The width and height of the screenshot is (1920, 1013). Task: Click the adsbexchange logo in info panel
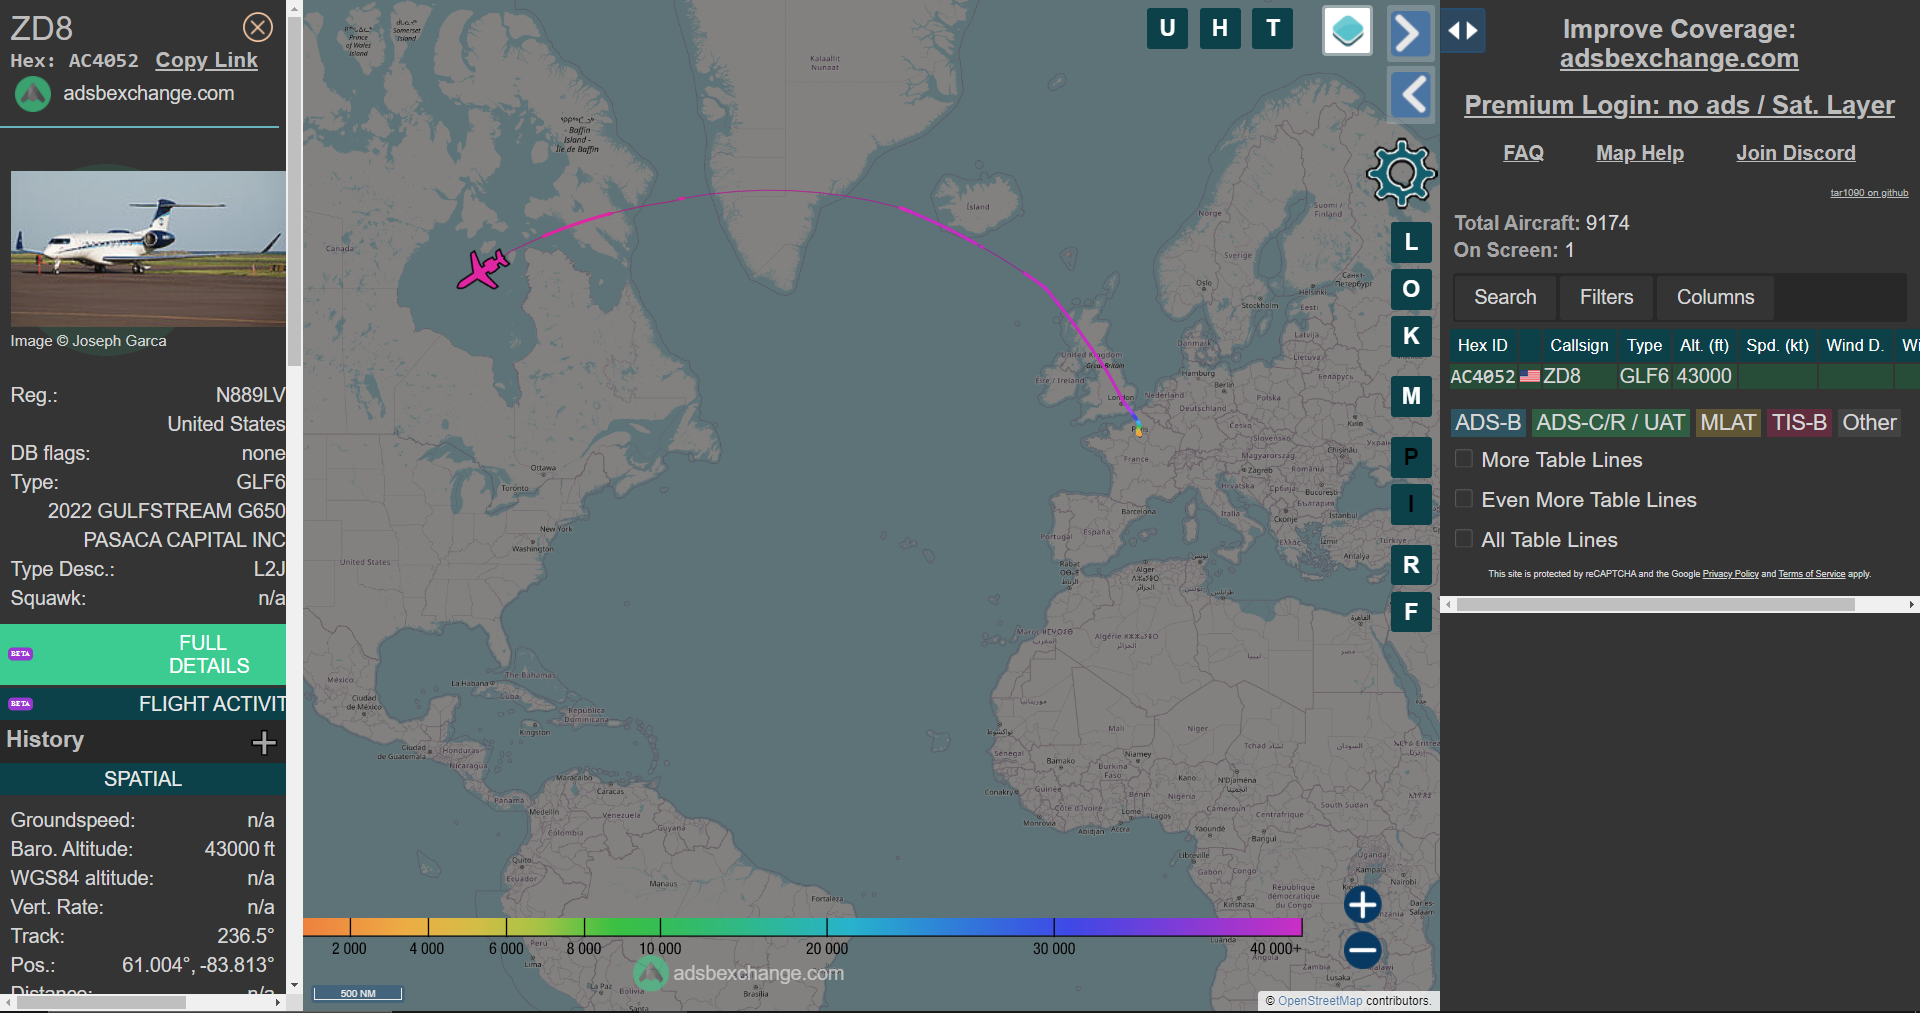click(x=33, y=94)
